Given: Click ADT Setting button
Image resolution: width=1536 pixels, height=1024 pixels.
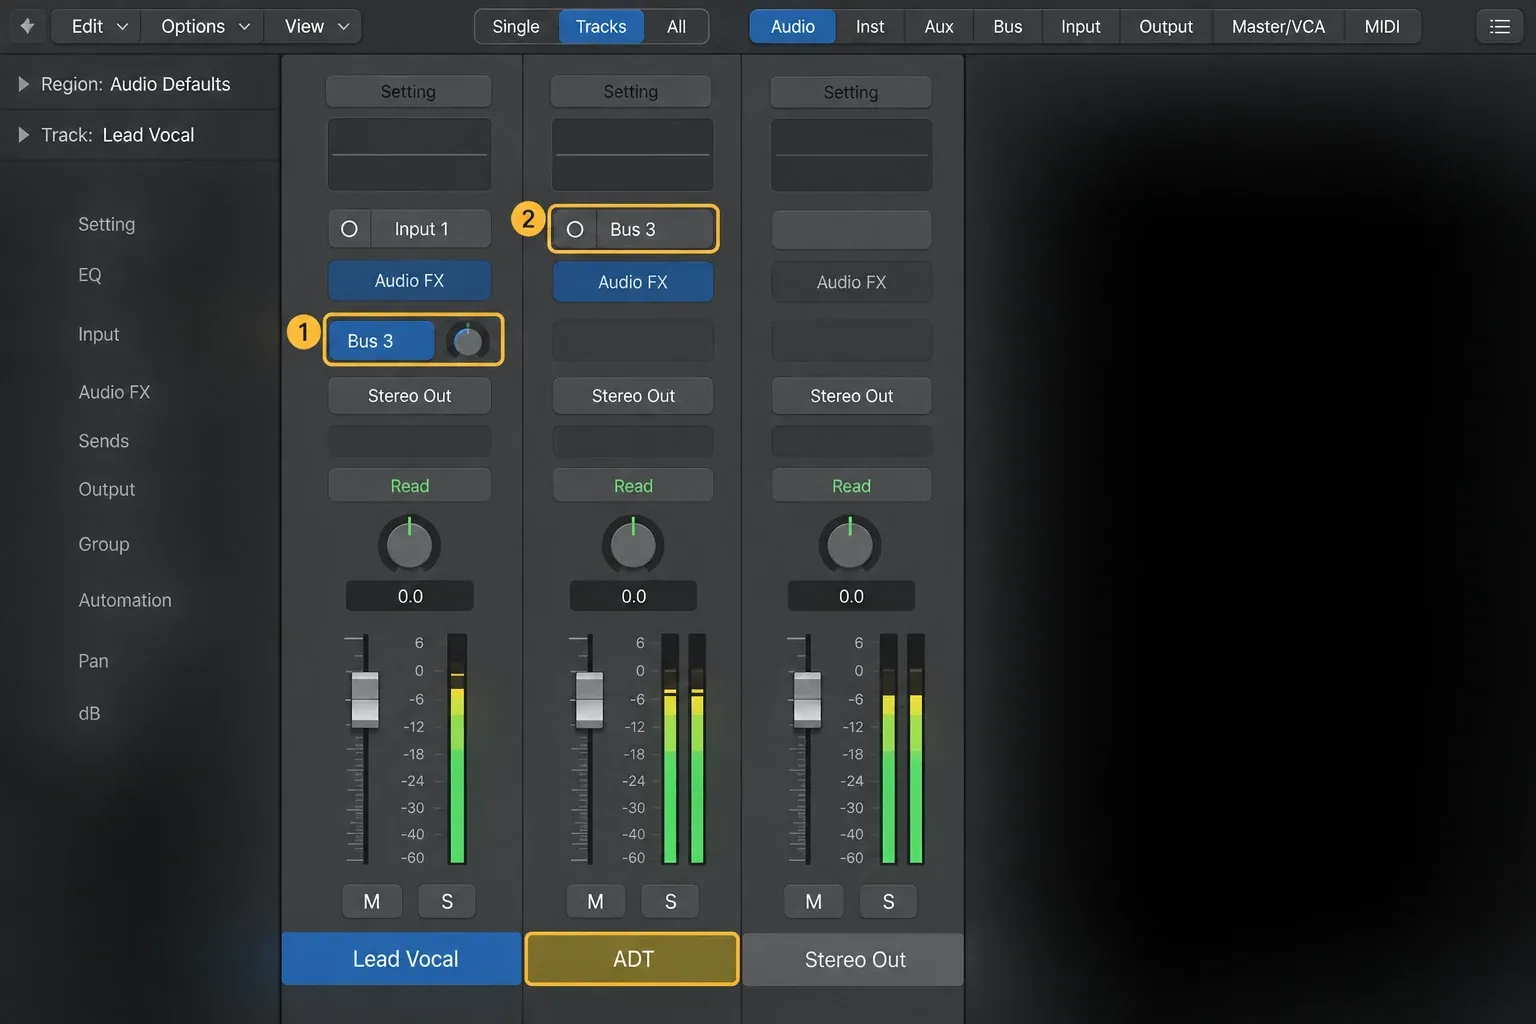Looking at the screenshot, I should [x=631, y=91].
